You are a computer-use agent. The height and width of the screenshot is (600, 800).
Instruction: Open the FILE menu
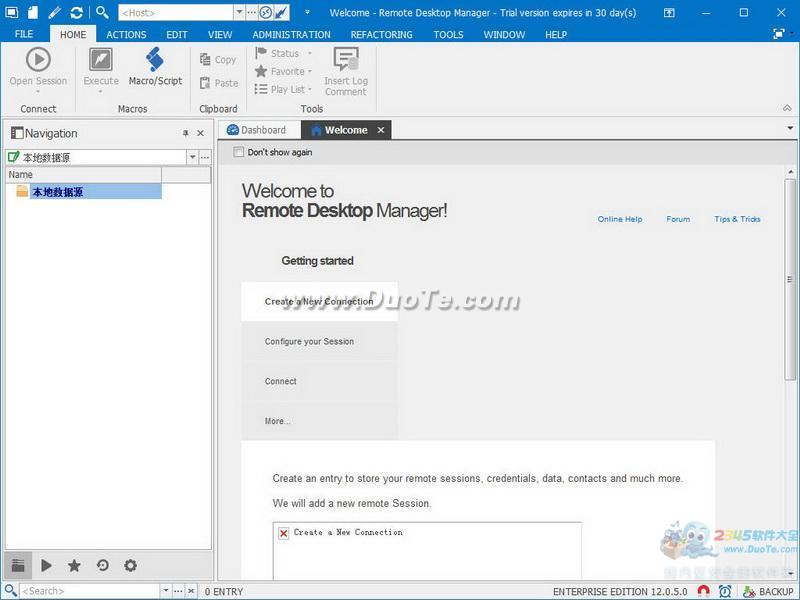(x=24, y=34)
